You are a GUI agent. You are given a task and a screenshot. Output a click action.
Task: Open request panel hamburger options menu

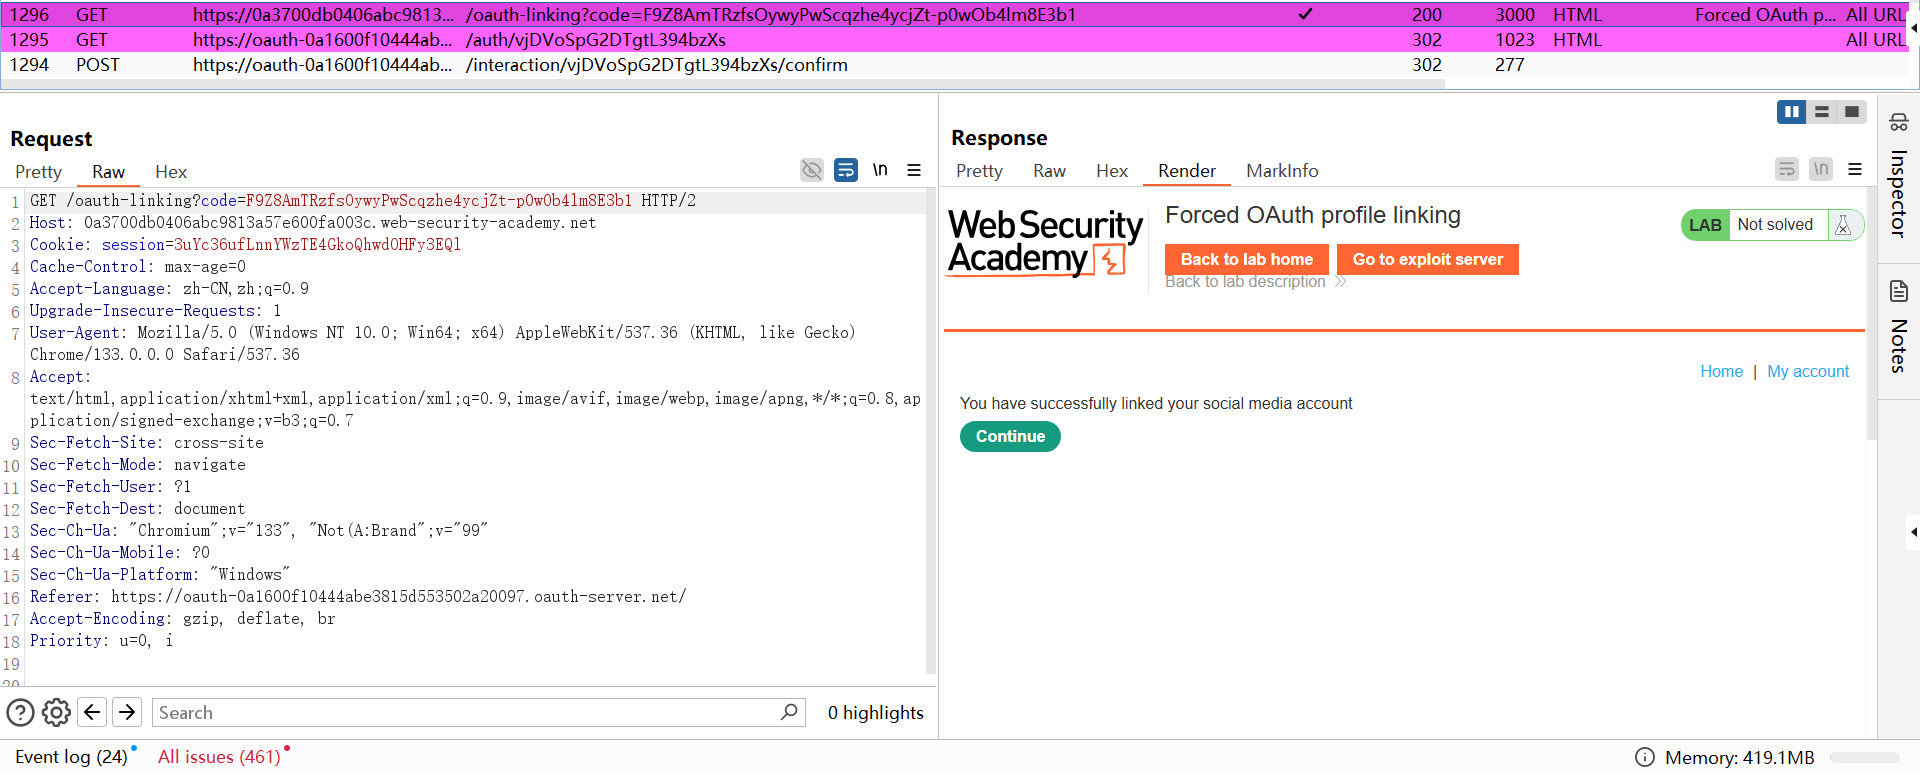[914, 170]
